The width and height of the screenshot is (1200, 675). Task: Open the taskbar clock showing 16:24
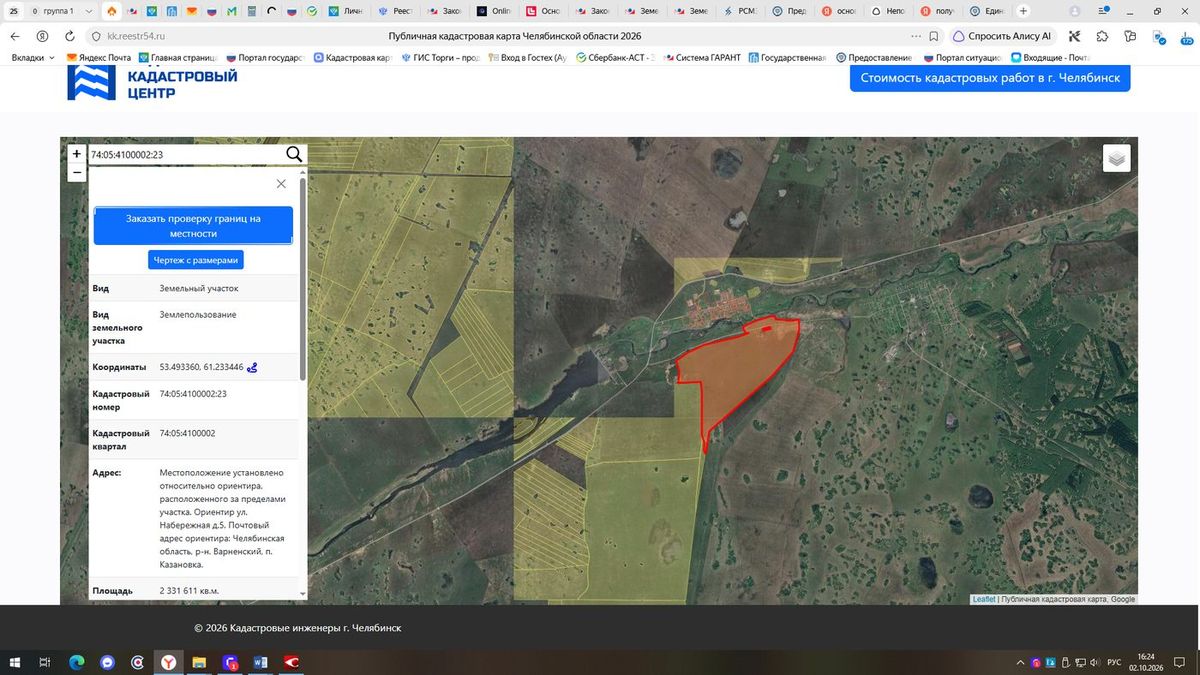[1146, 662]
